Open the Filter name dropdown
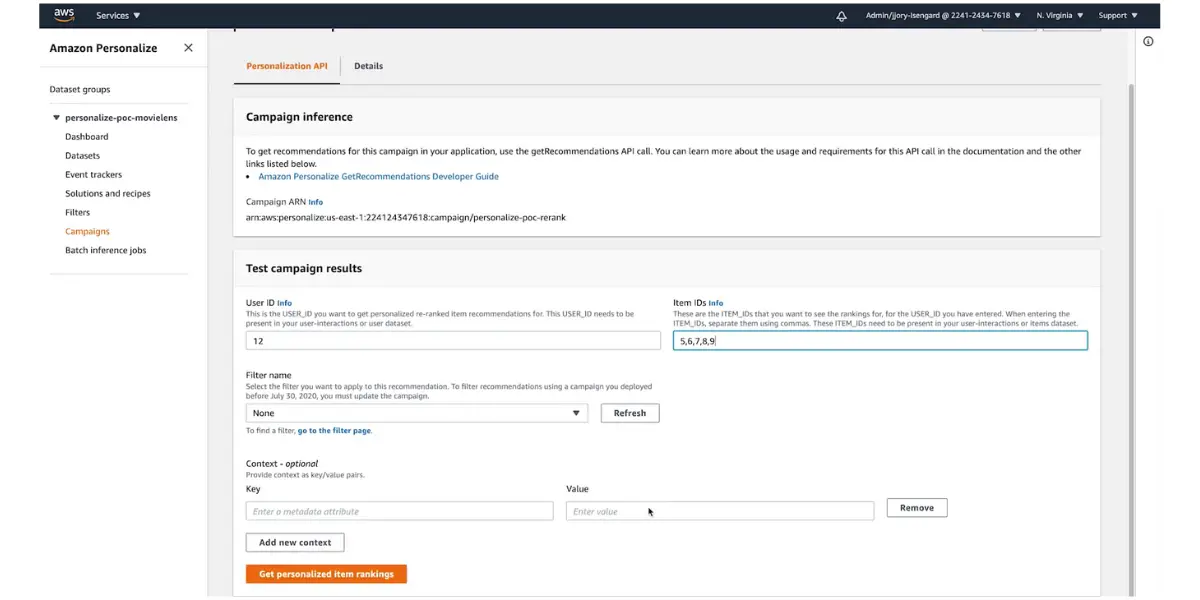The width and height of the screenshot is (1200, 600). (x=417, y=413)
